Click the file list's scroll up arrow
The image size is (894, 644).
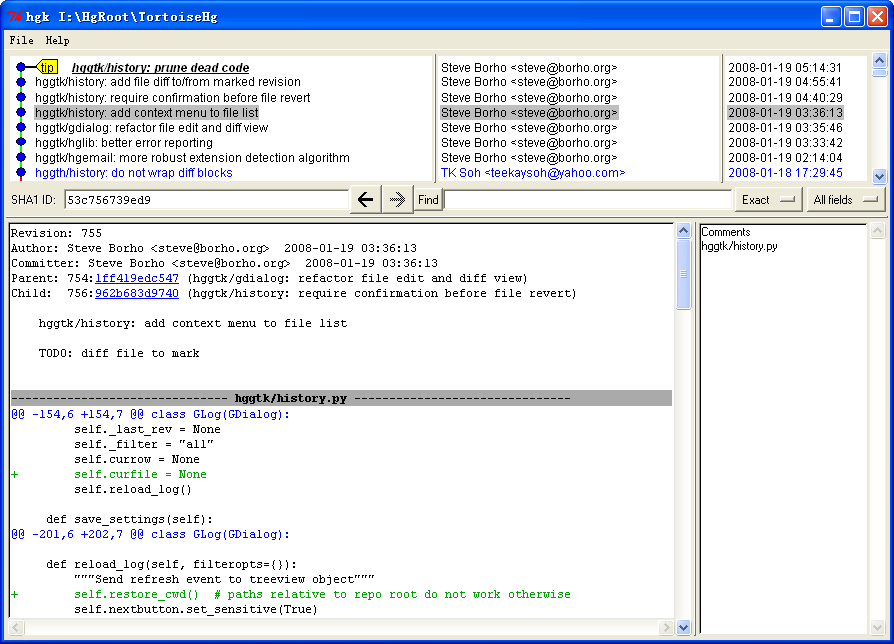click(x=877, y=230)
